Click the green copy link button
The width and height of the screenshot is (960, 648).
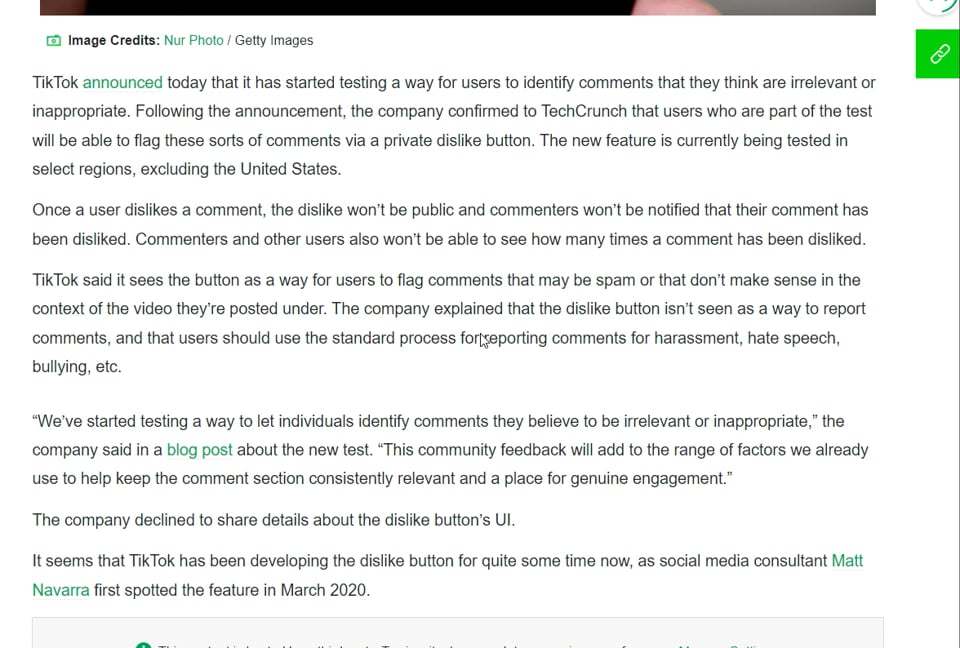click(x=939, y=54)
